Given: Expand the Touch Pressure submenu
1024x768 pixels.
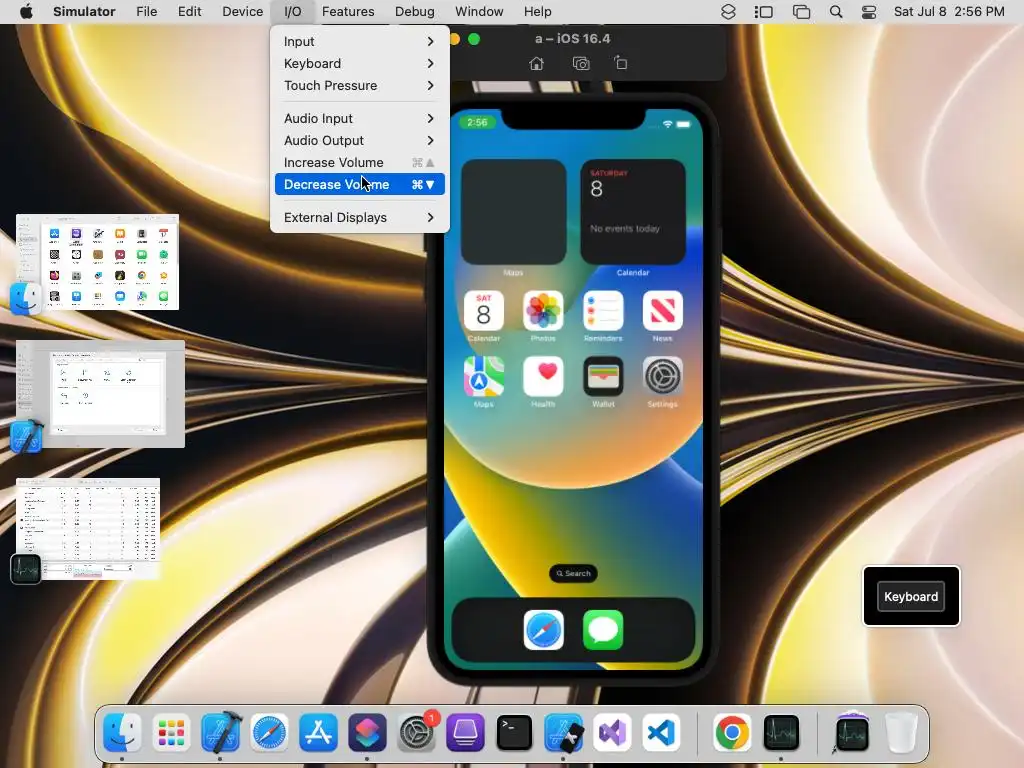Looking at the screenshot, I should (359, 86).
